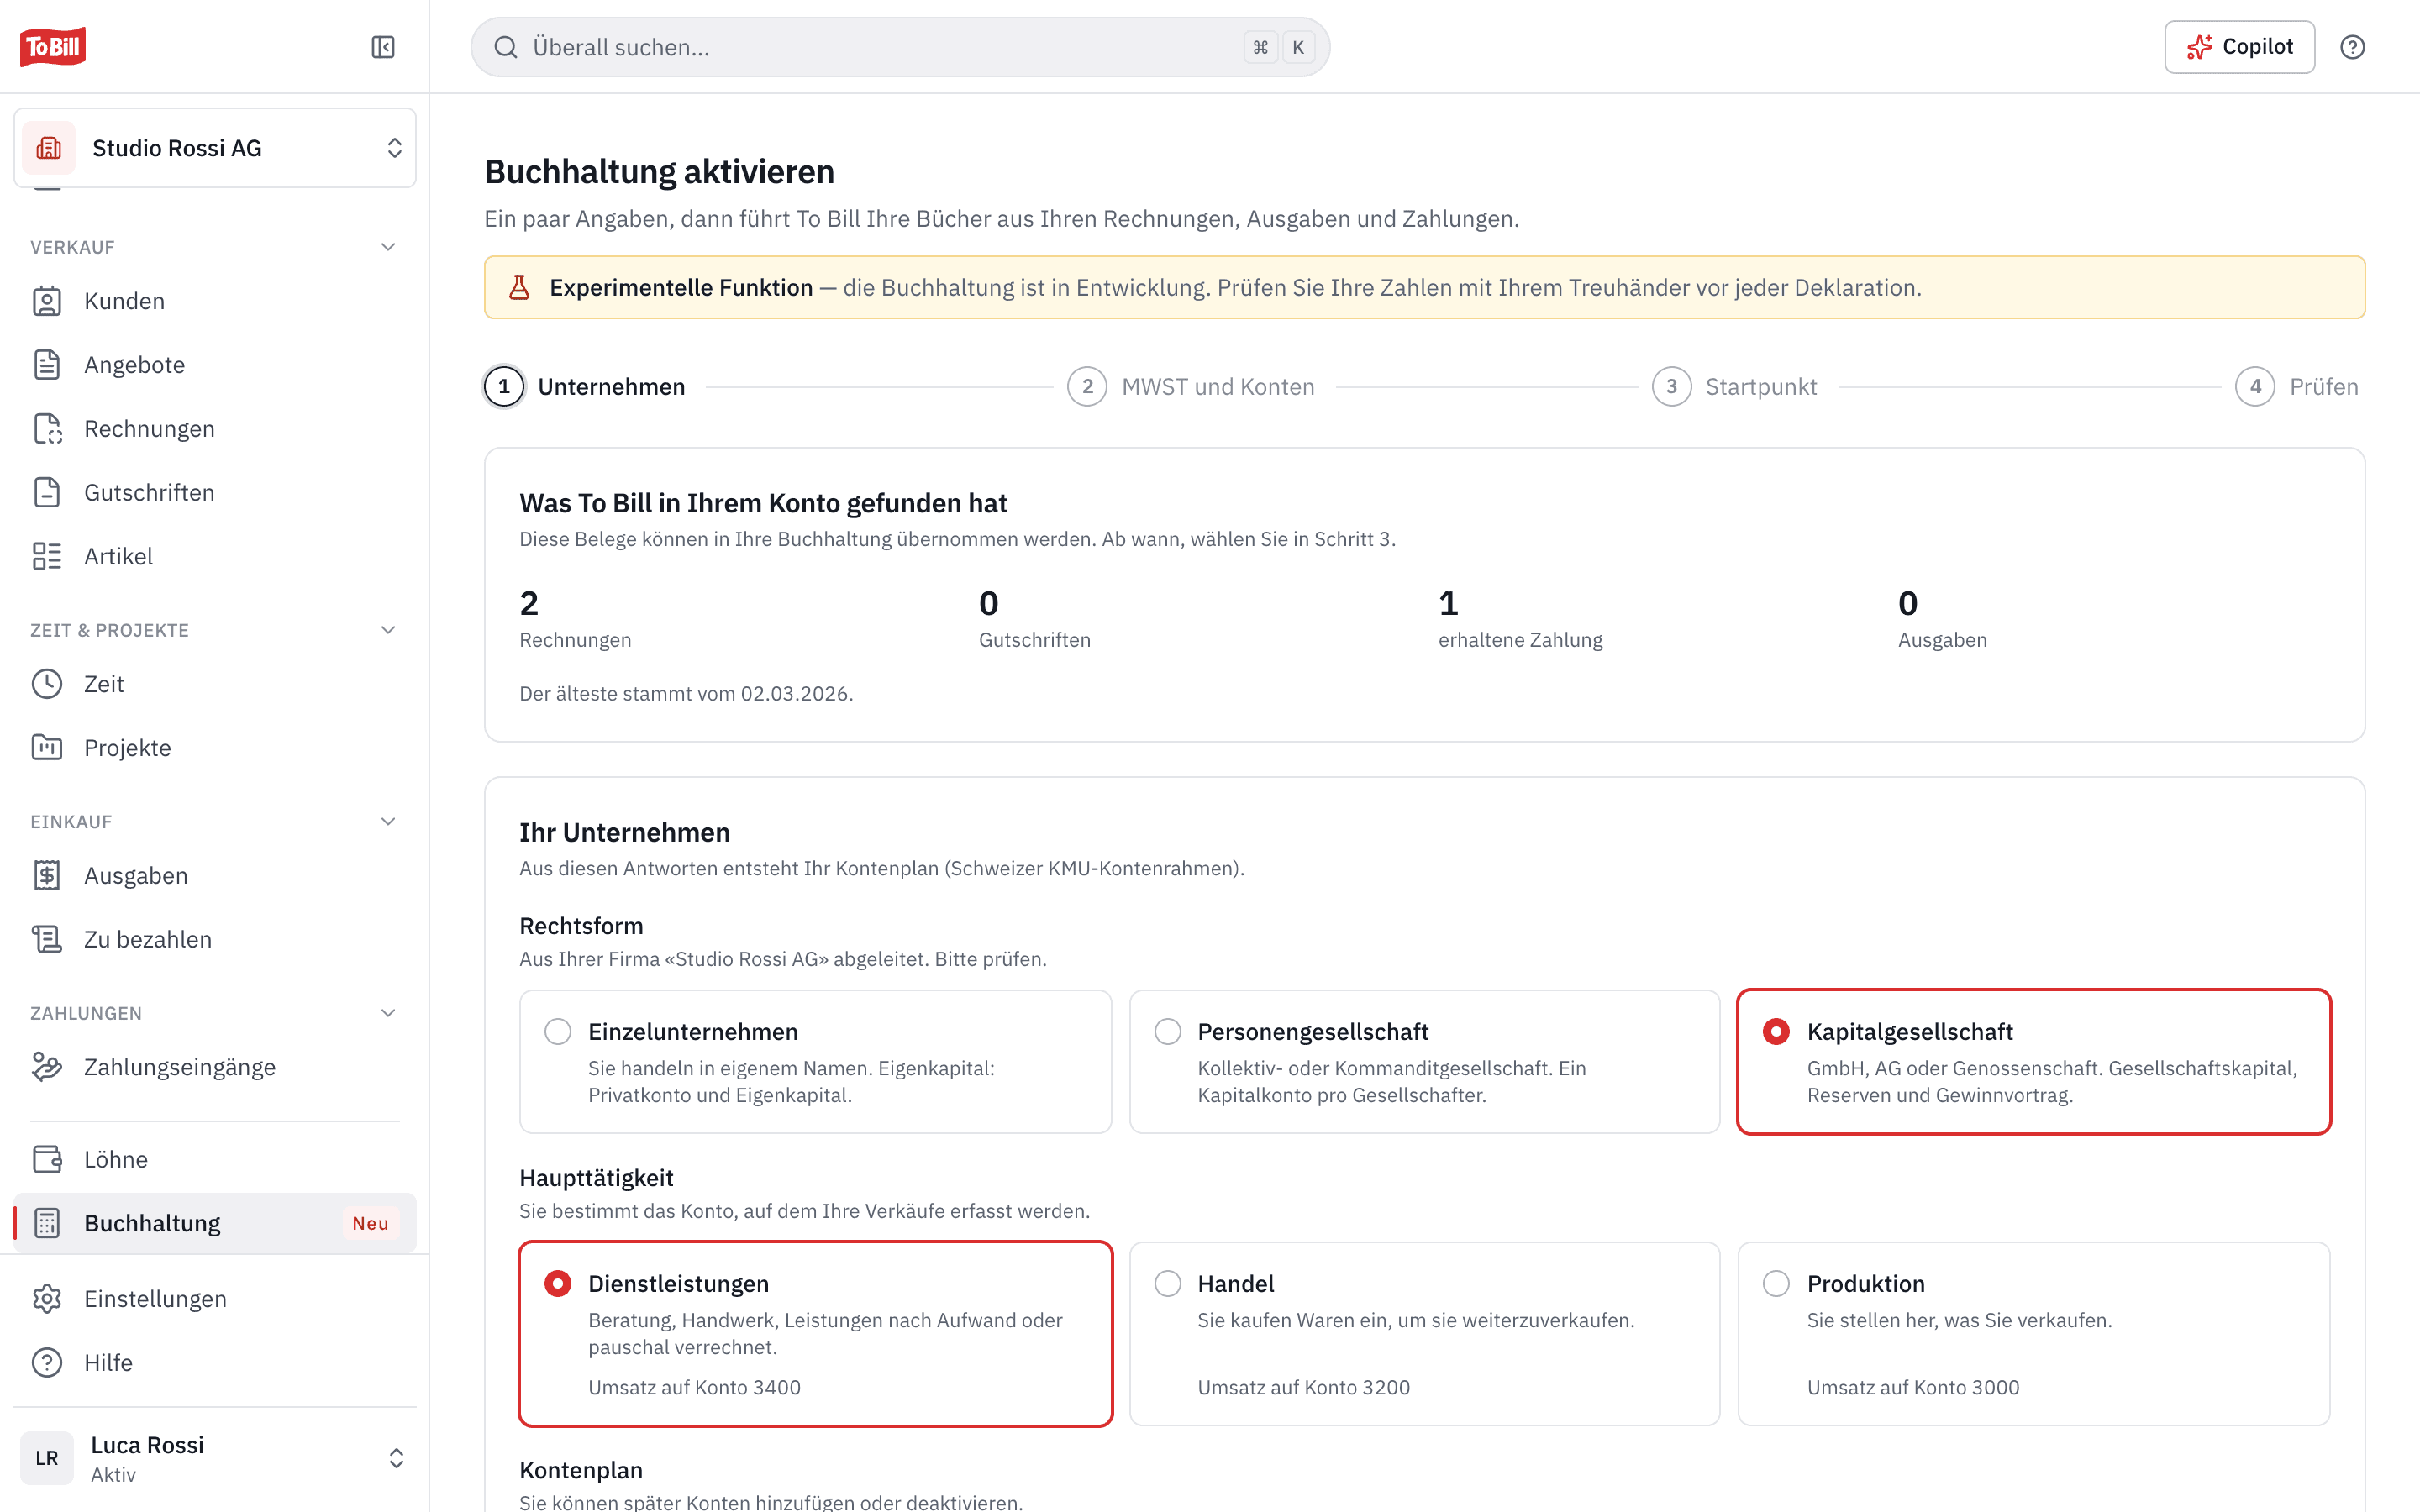Open Luca Rossi user menu
The image size is (2420, 1512).
[x=215, y=1458]
